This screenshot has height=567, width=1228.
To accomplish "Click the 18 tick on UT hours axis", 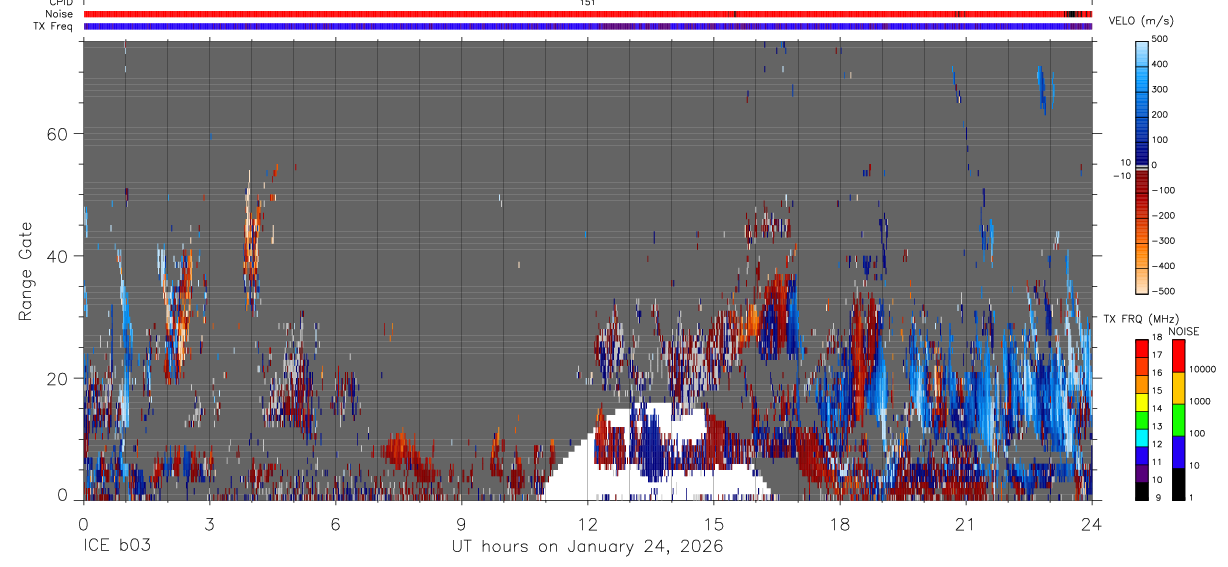I will click(839, 523).
